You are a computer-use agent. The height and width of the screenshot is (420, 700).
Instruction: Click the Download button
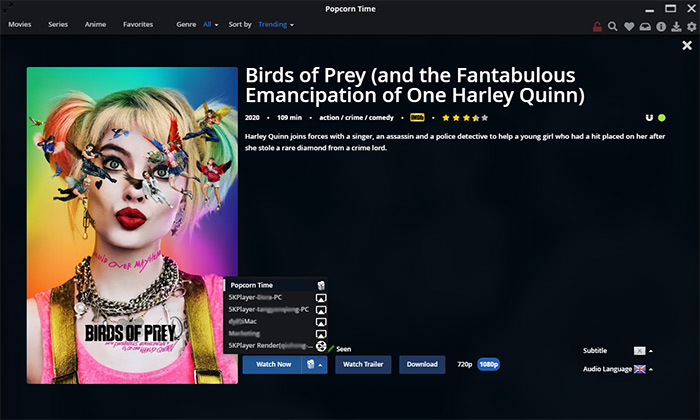(x=422, y=365)
